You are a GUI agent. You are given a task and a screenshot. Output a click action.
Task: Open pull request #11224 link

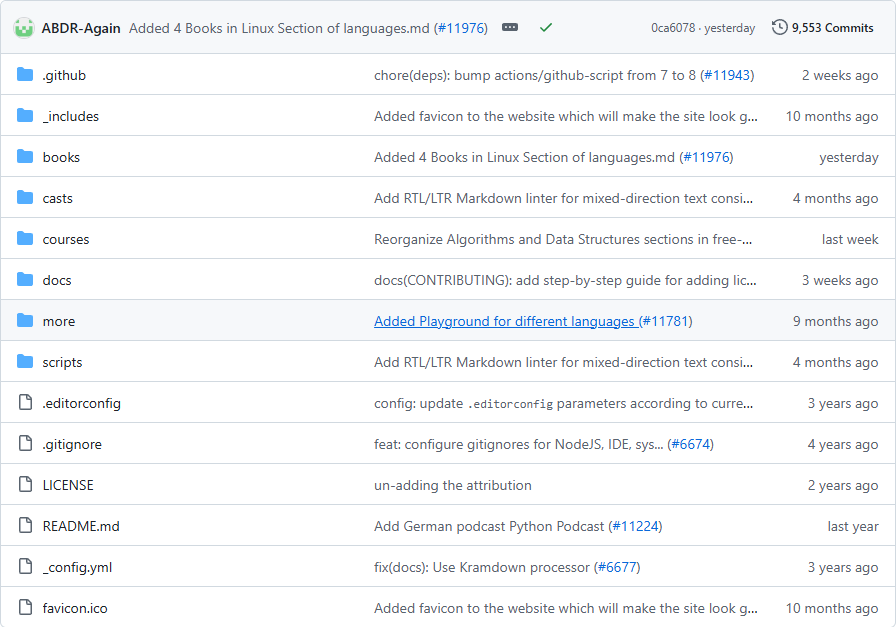coord(635,526)
